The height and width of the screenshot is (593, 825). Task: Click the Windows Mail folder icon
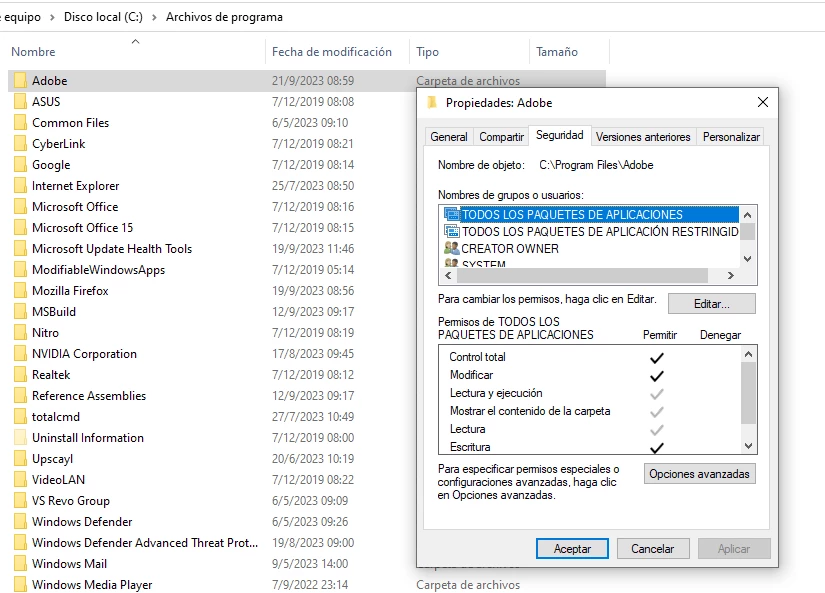point(20,564)
